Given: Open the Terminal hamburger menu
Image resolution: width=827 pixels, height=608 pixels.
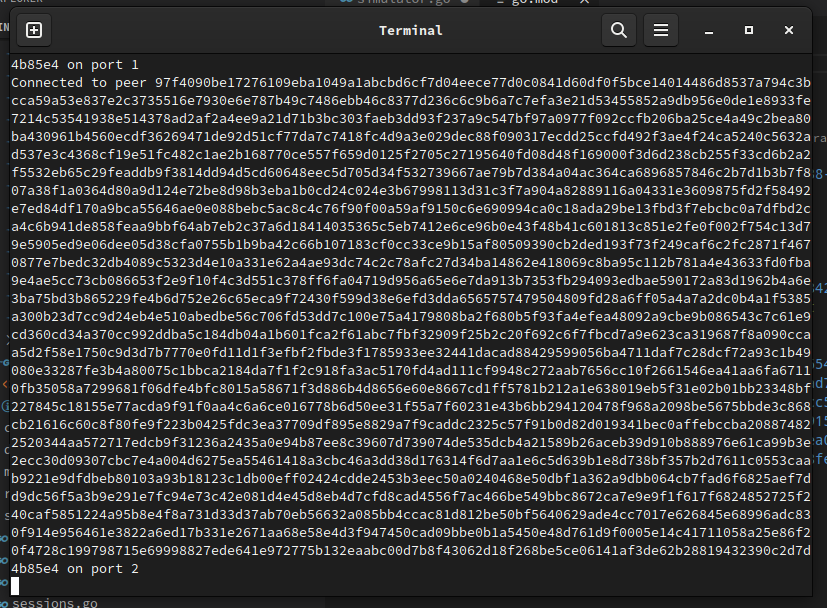Looking at the screenshot, I should point(661,30).
